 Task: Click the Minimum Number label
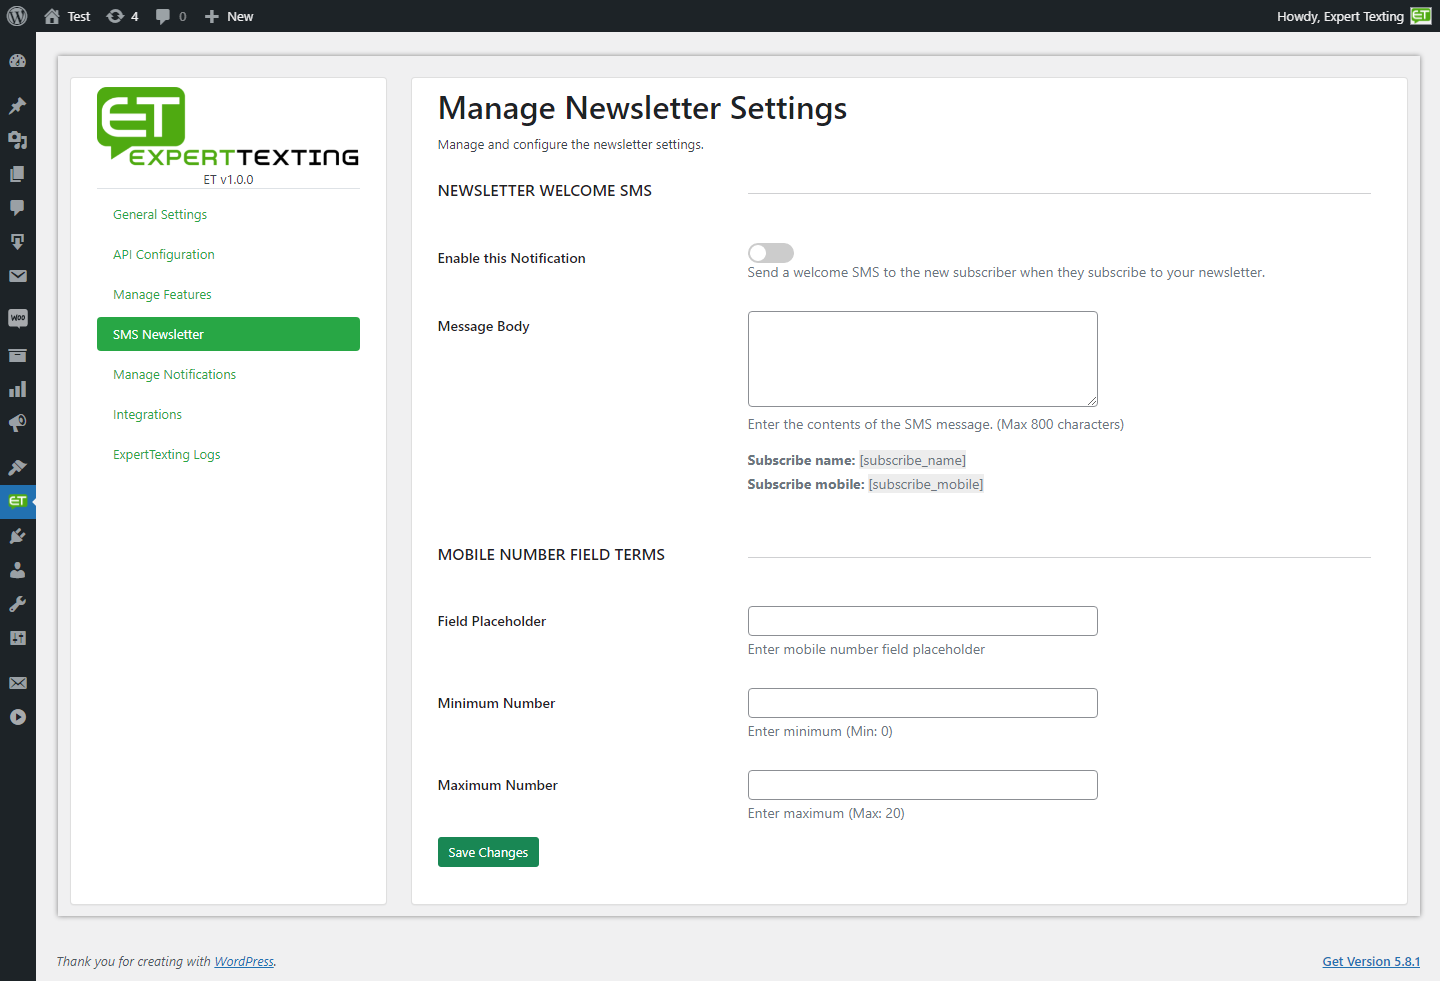(497, 703)
